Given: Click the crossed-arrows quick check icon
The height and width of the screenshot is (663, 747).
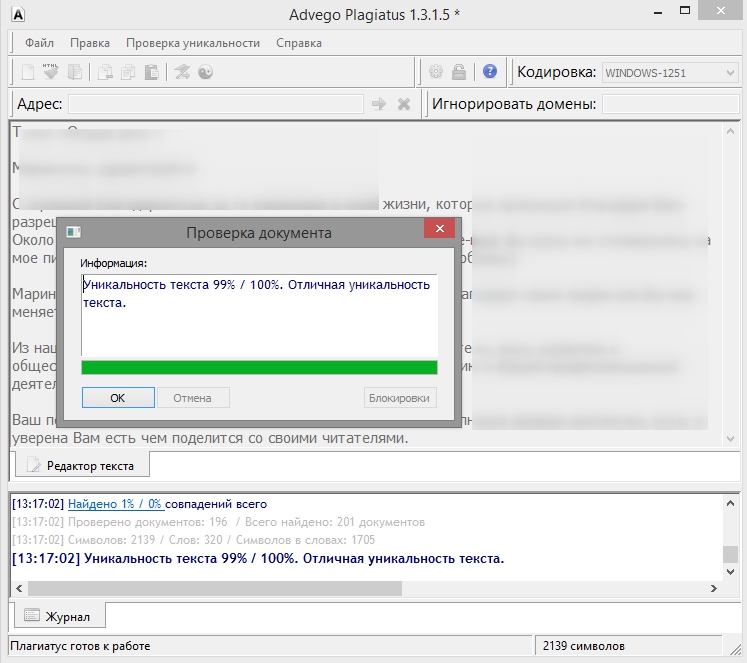Looking at the screenshot, I should click(x=182, y=72).
